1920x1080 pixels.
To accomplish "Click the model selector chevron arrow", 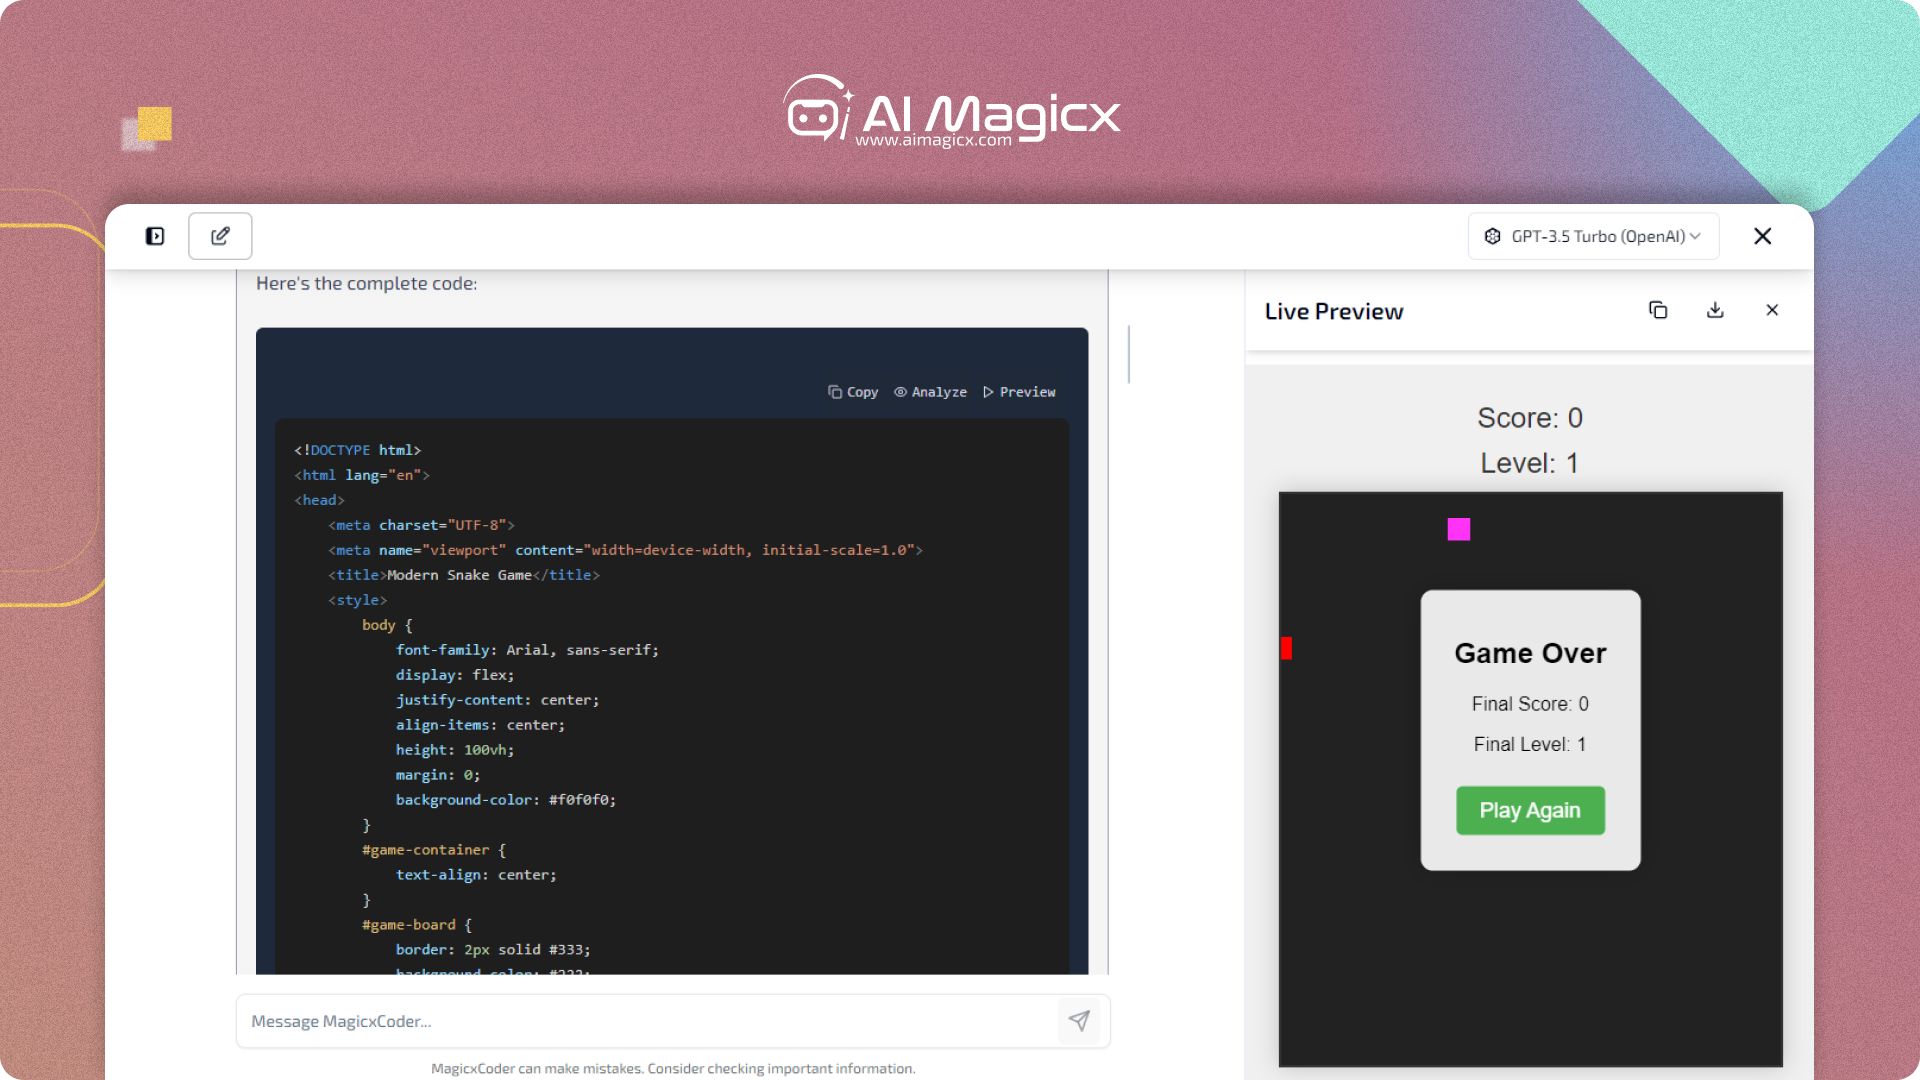I will click(1695, 236).
